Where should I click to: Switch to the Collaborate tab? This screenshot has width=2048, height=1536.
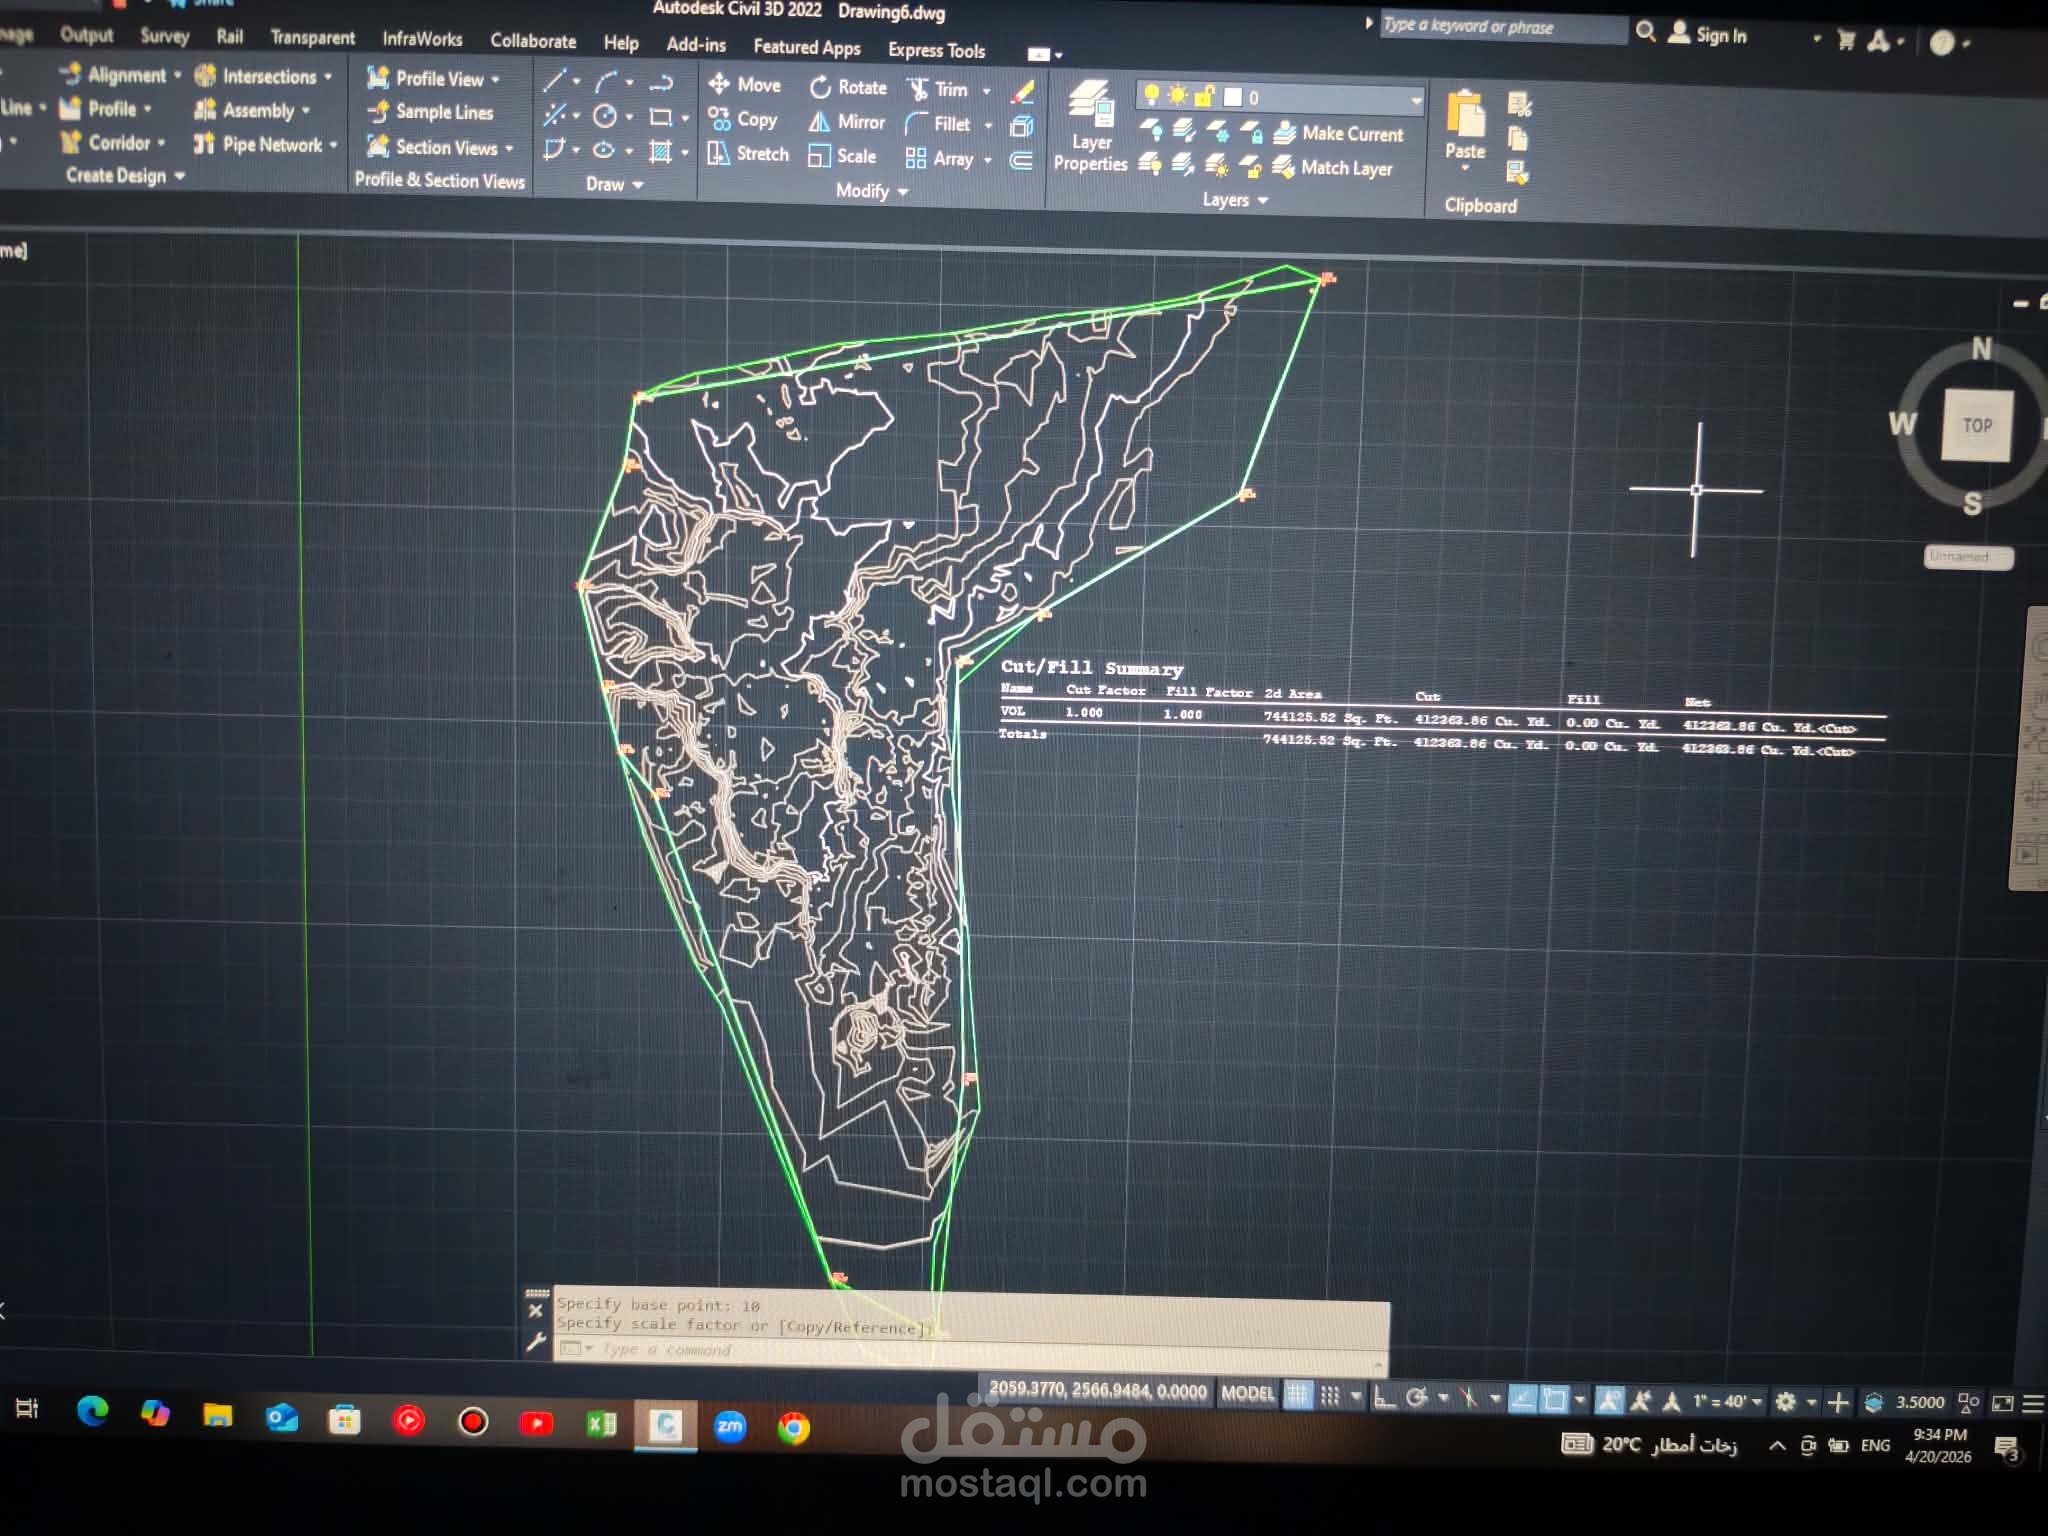pos(533,41)
